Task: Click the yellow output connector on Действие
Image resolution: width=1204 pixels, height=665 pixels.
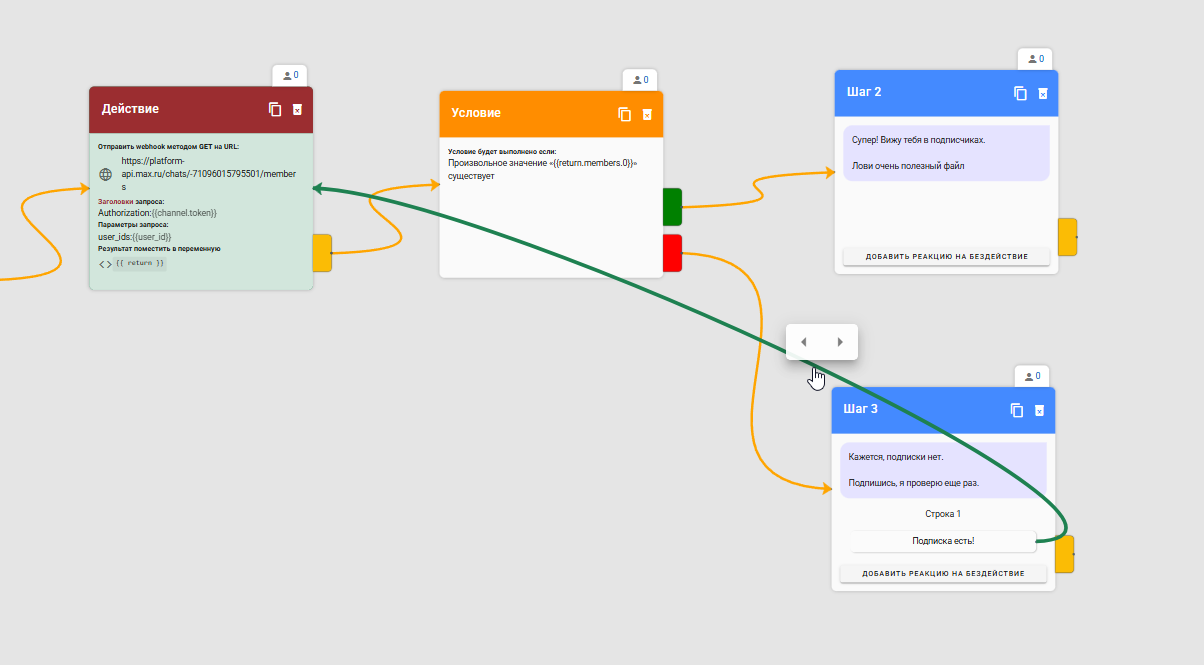Action: tap(322, 253)
